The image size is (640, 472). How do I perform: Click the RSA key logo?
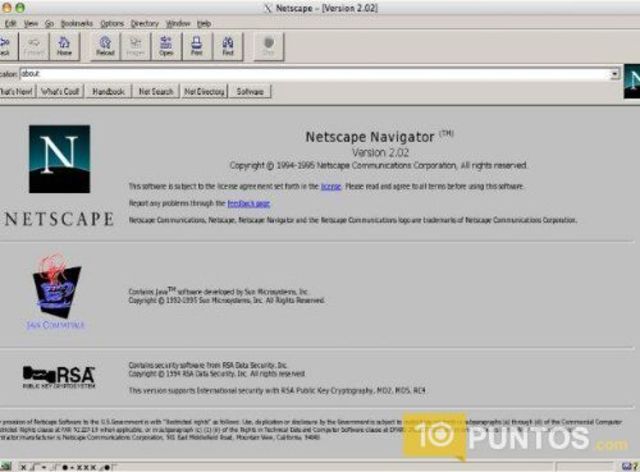coord(59,376)
